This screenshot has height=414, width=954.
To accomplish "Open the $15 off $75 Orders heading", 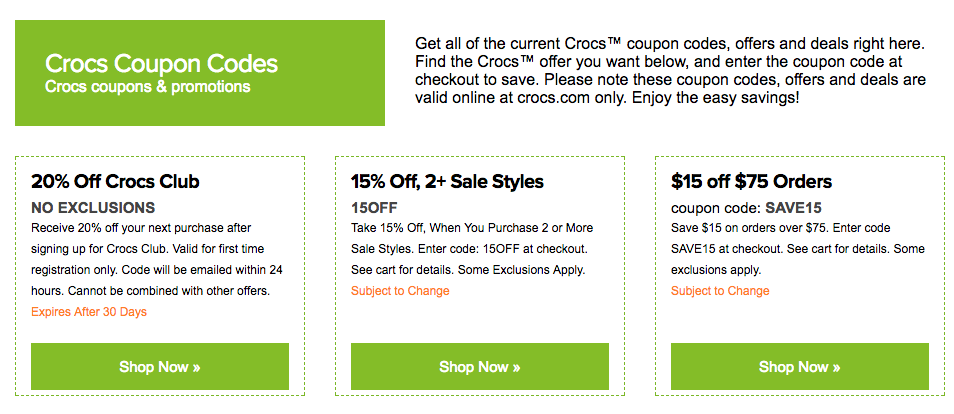I will click(x=751, y=182).
